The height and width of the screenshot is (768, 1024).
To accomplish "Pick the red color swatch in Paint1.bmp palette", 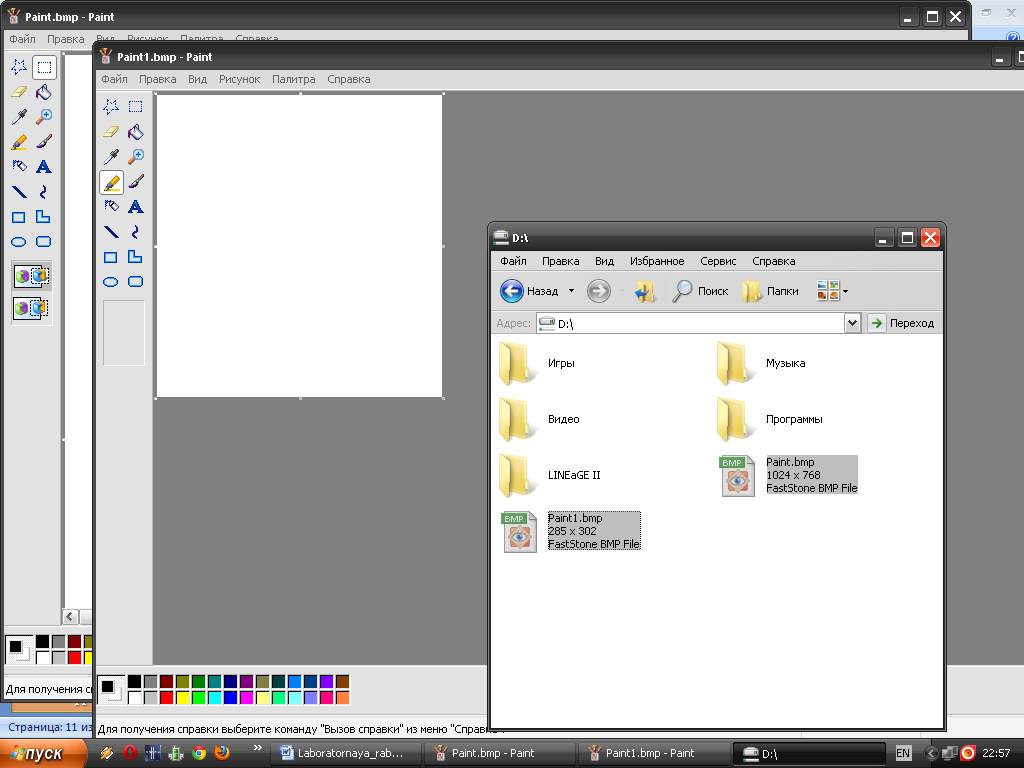I will click(167, 697).
